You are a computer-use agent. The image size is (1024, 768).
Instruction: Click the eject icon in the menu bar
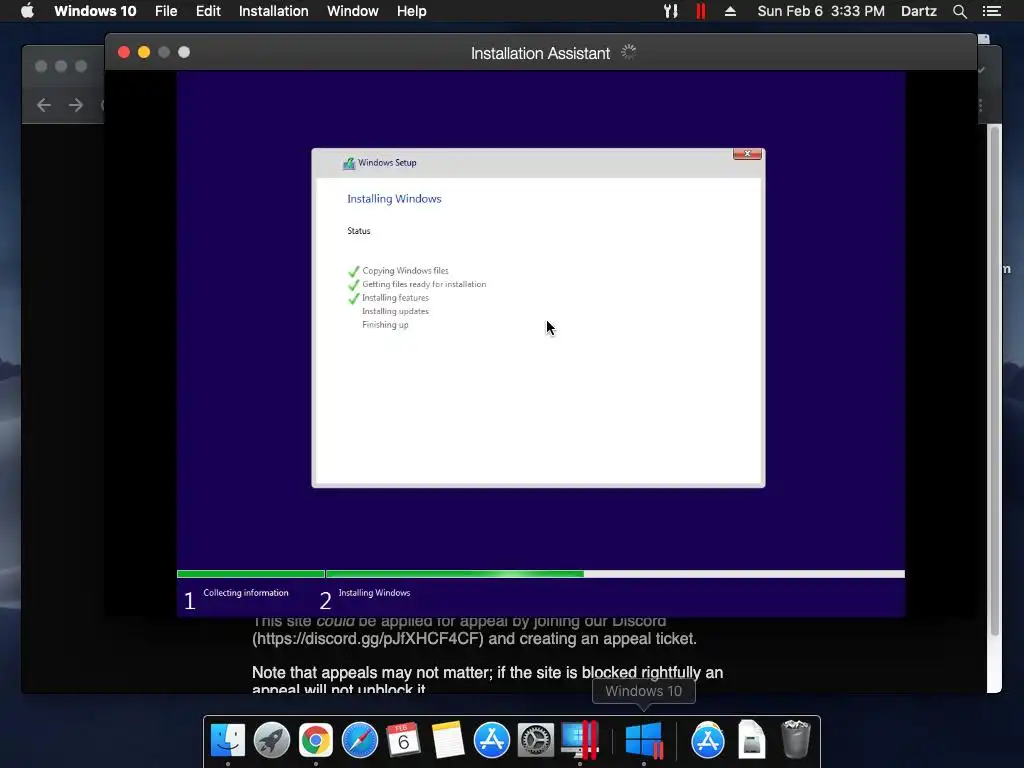point(730,11)
